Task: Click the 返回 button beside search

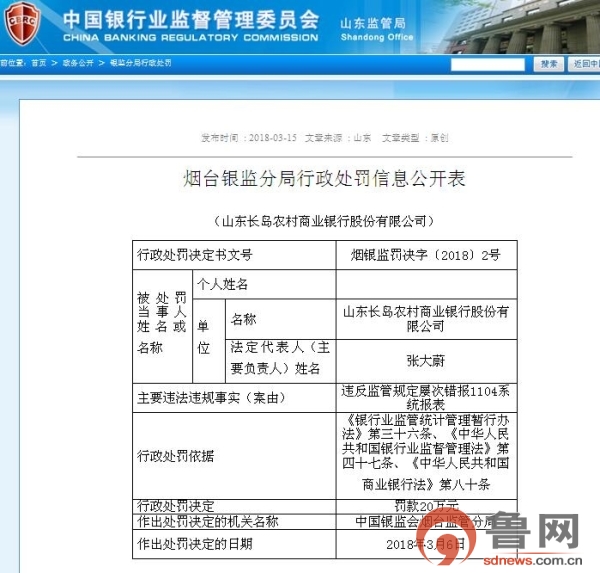Action: pos(584,64)
